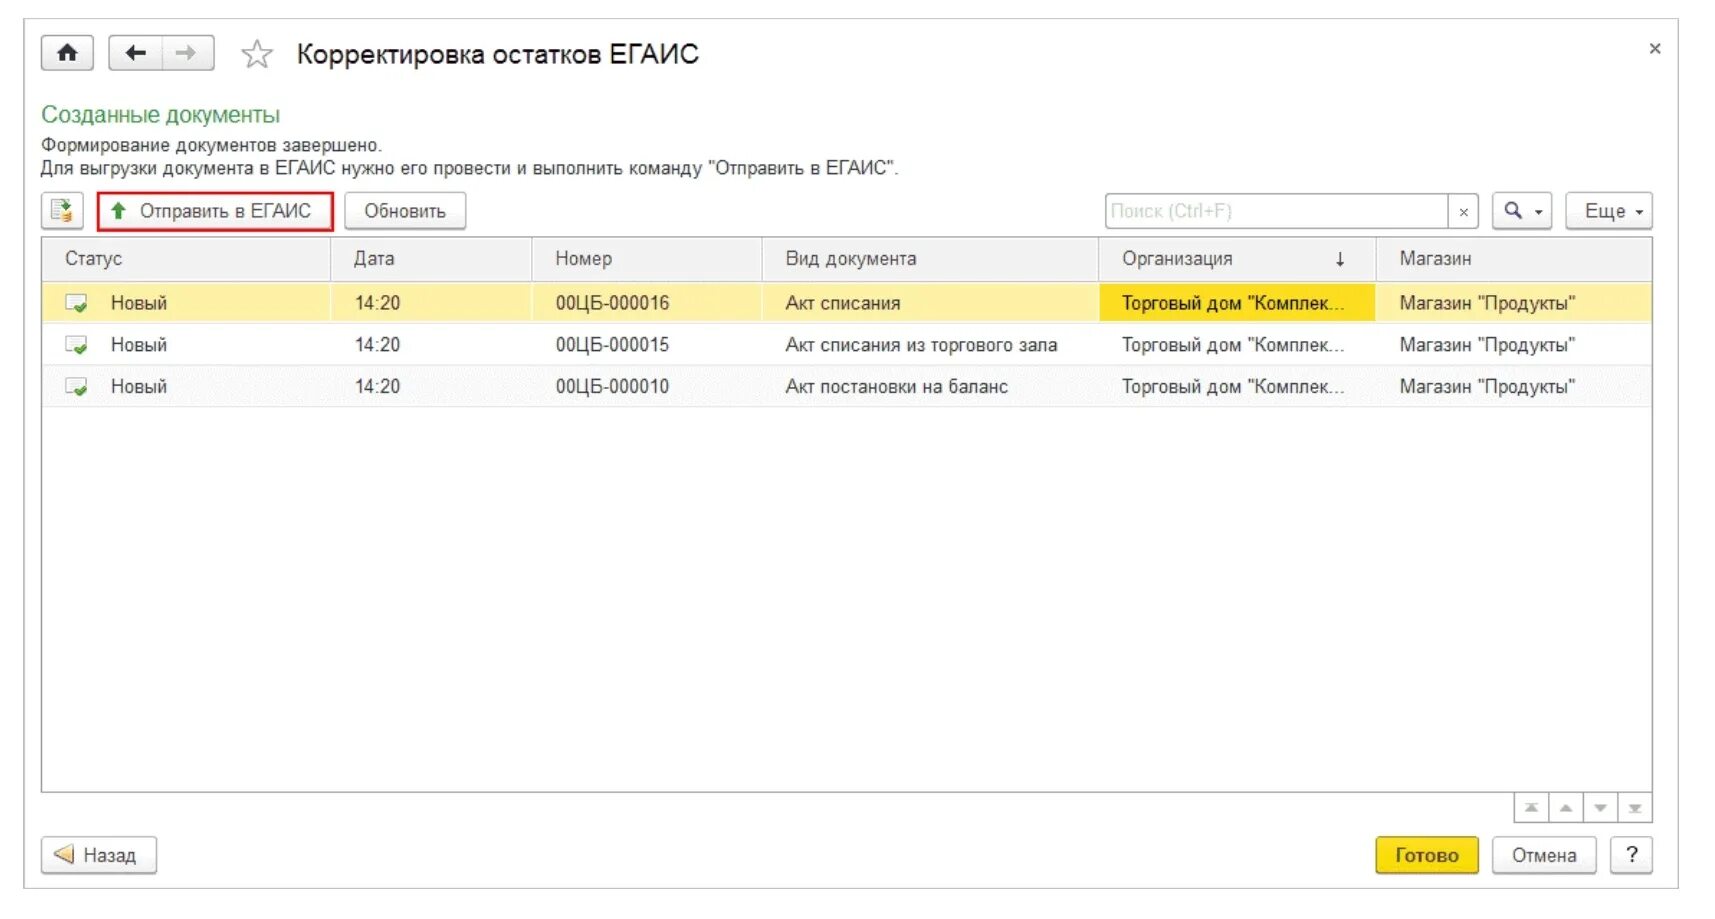Image resolution: width=1715 pixels, height=919 pixels.
Task: Jump to last row in list
Action: [1635, 808]
